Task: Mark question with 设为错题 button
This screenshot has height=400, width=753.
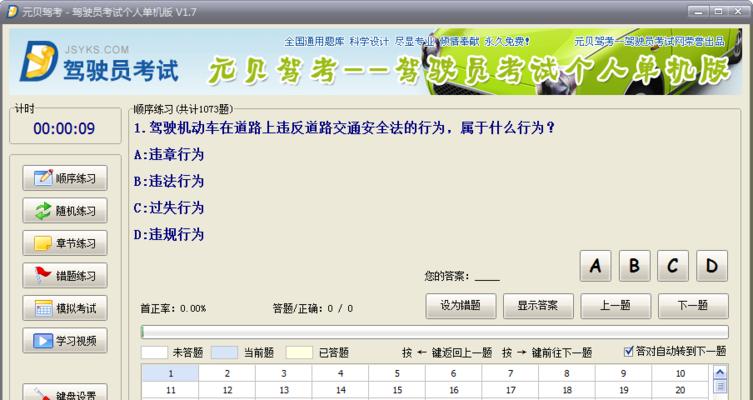Action: pos(461,306)
